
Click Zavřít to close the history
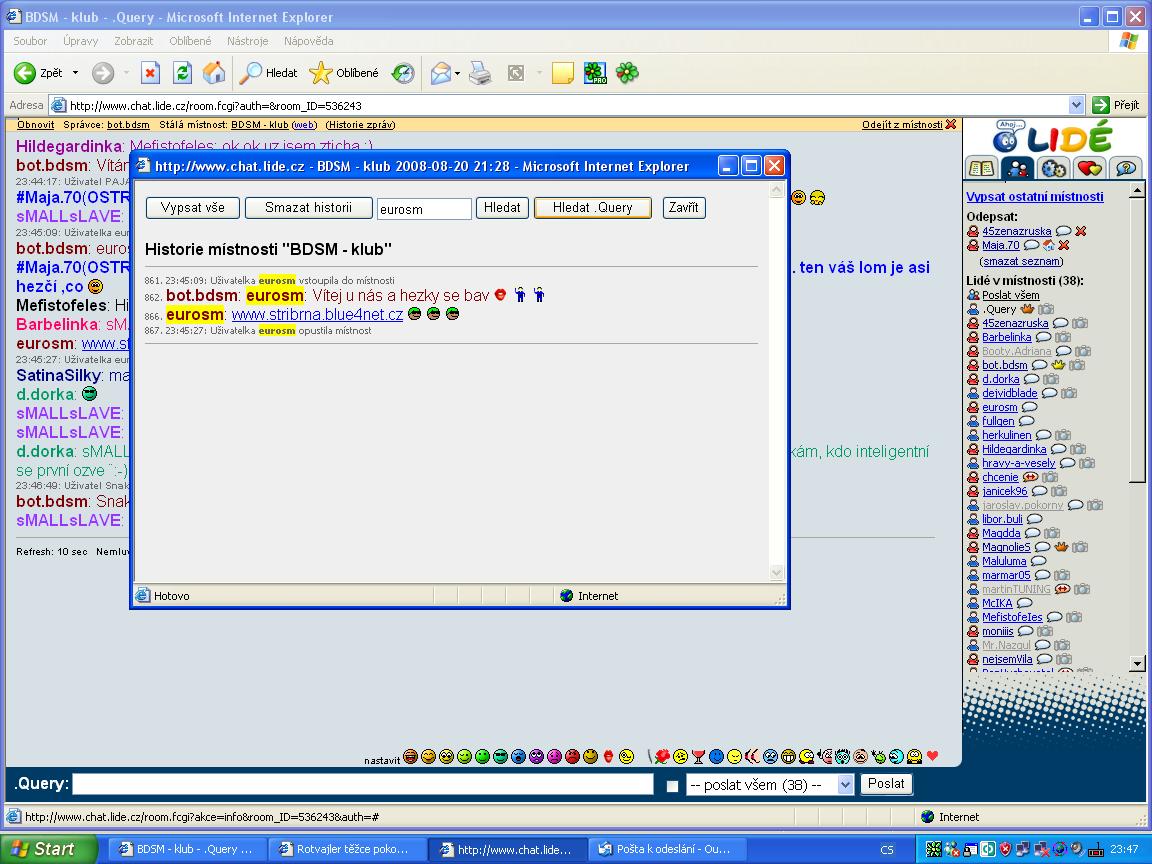684,208
